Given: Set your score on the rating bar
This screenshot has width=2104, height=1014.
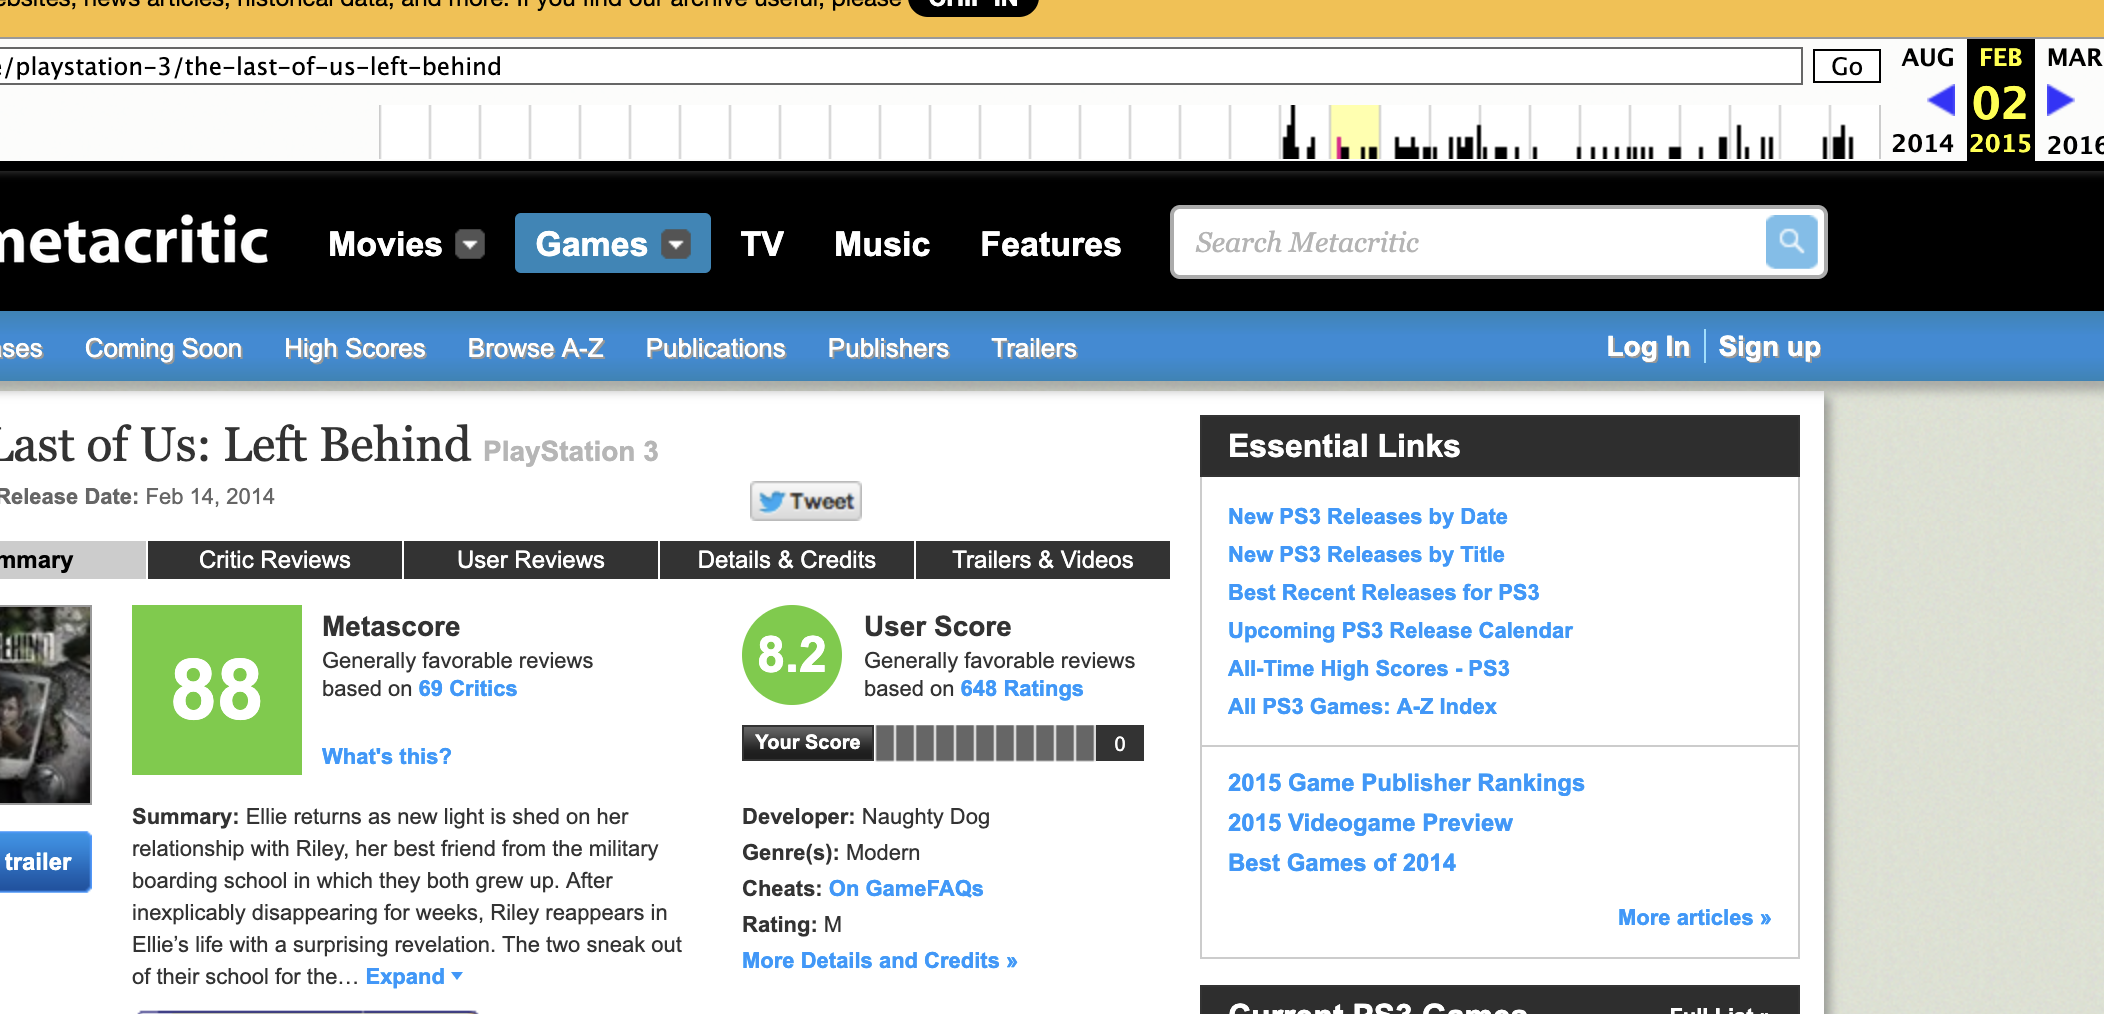Looking at the screenshot, I should 985,743.
